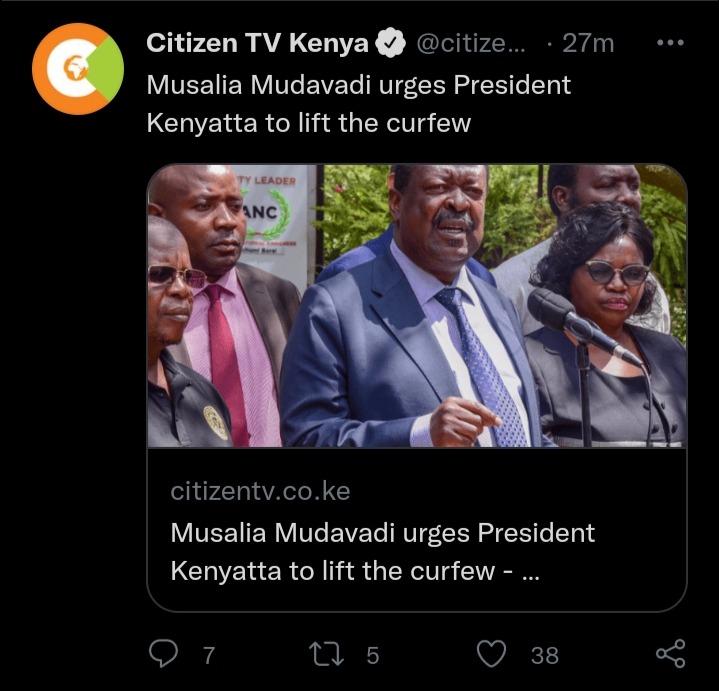Click the tweet text about lifting the curfew
The height and width of the screenshot is (691, 719).
point(359,104)
